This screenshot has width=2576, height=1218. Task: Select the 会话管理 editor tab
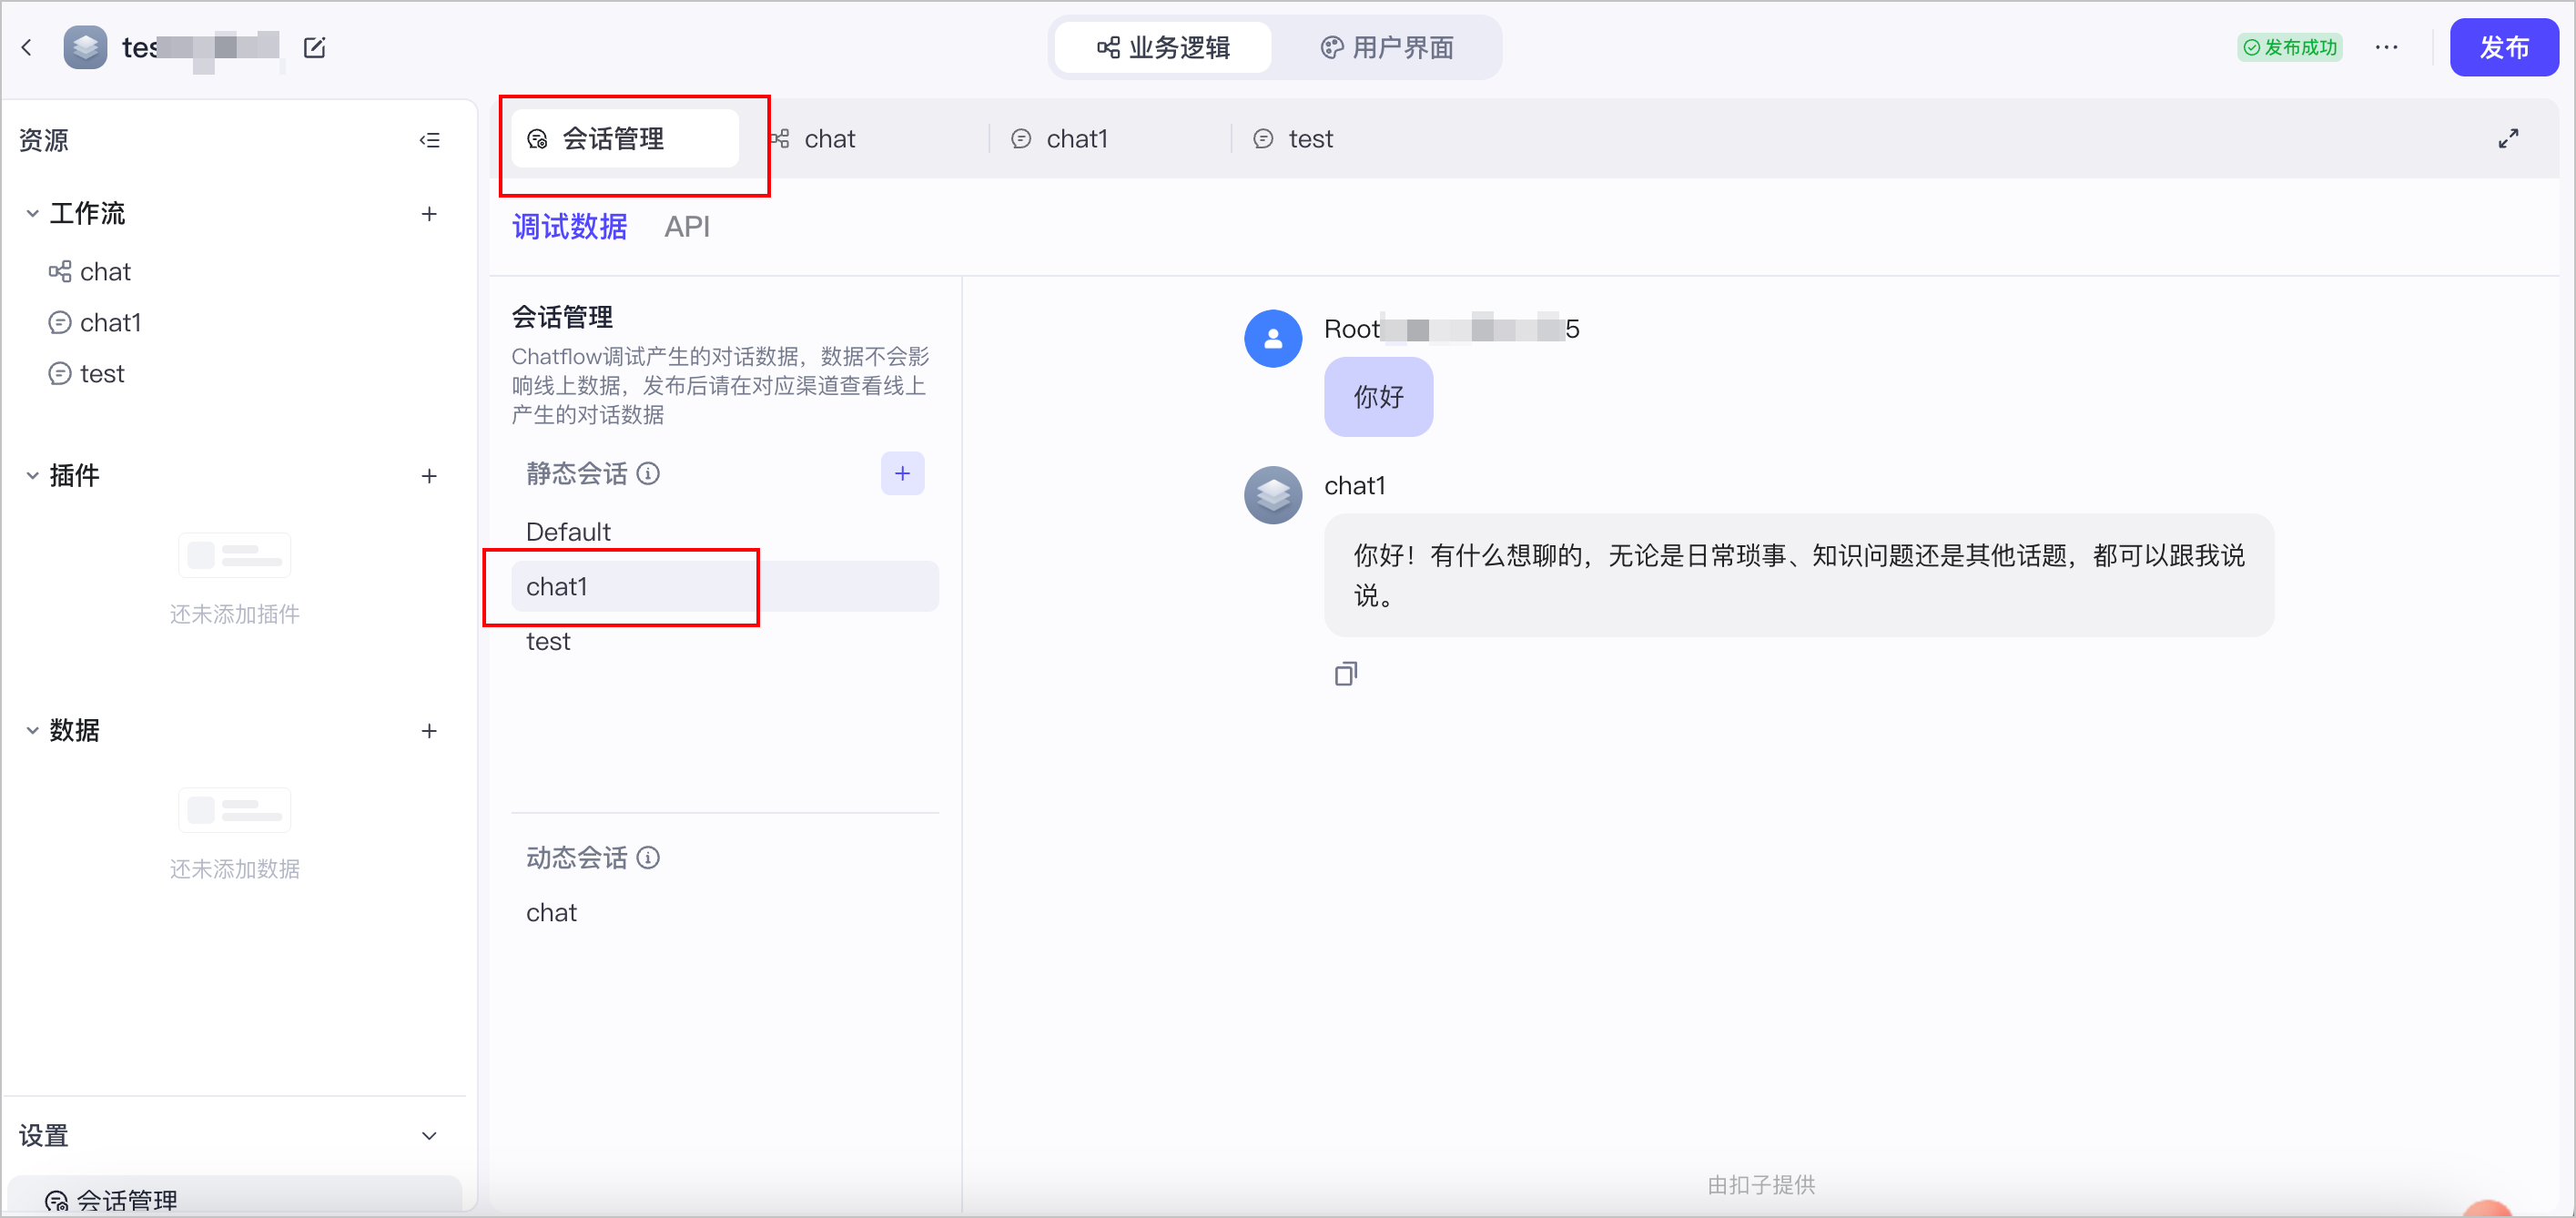tap(625, 139)
